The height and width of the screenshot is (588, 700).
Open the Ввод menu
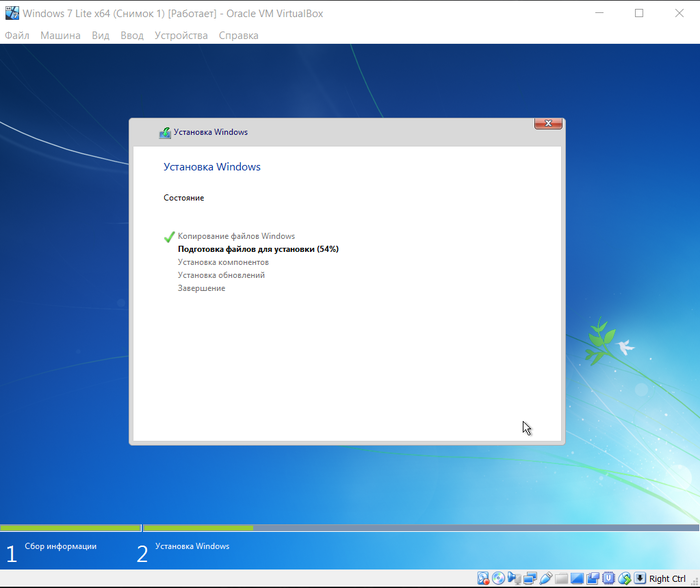132,35
